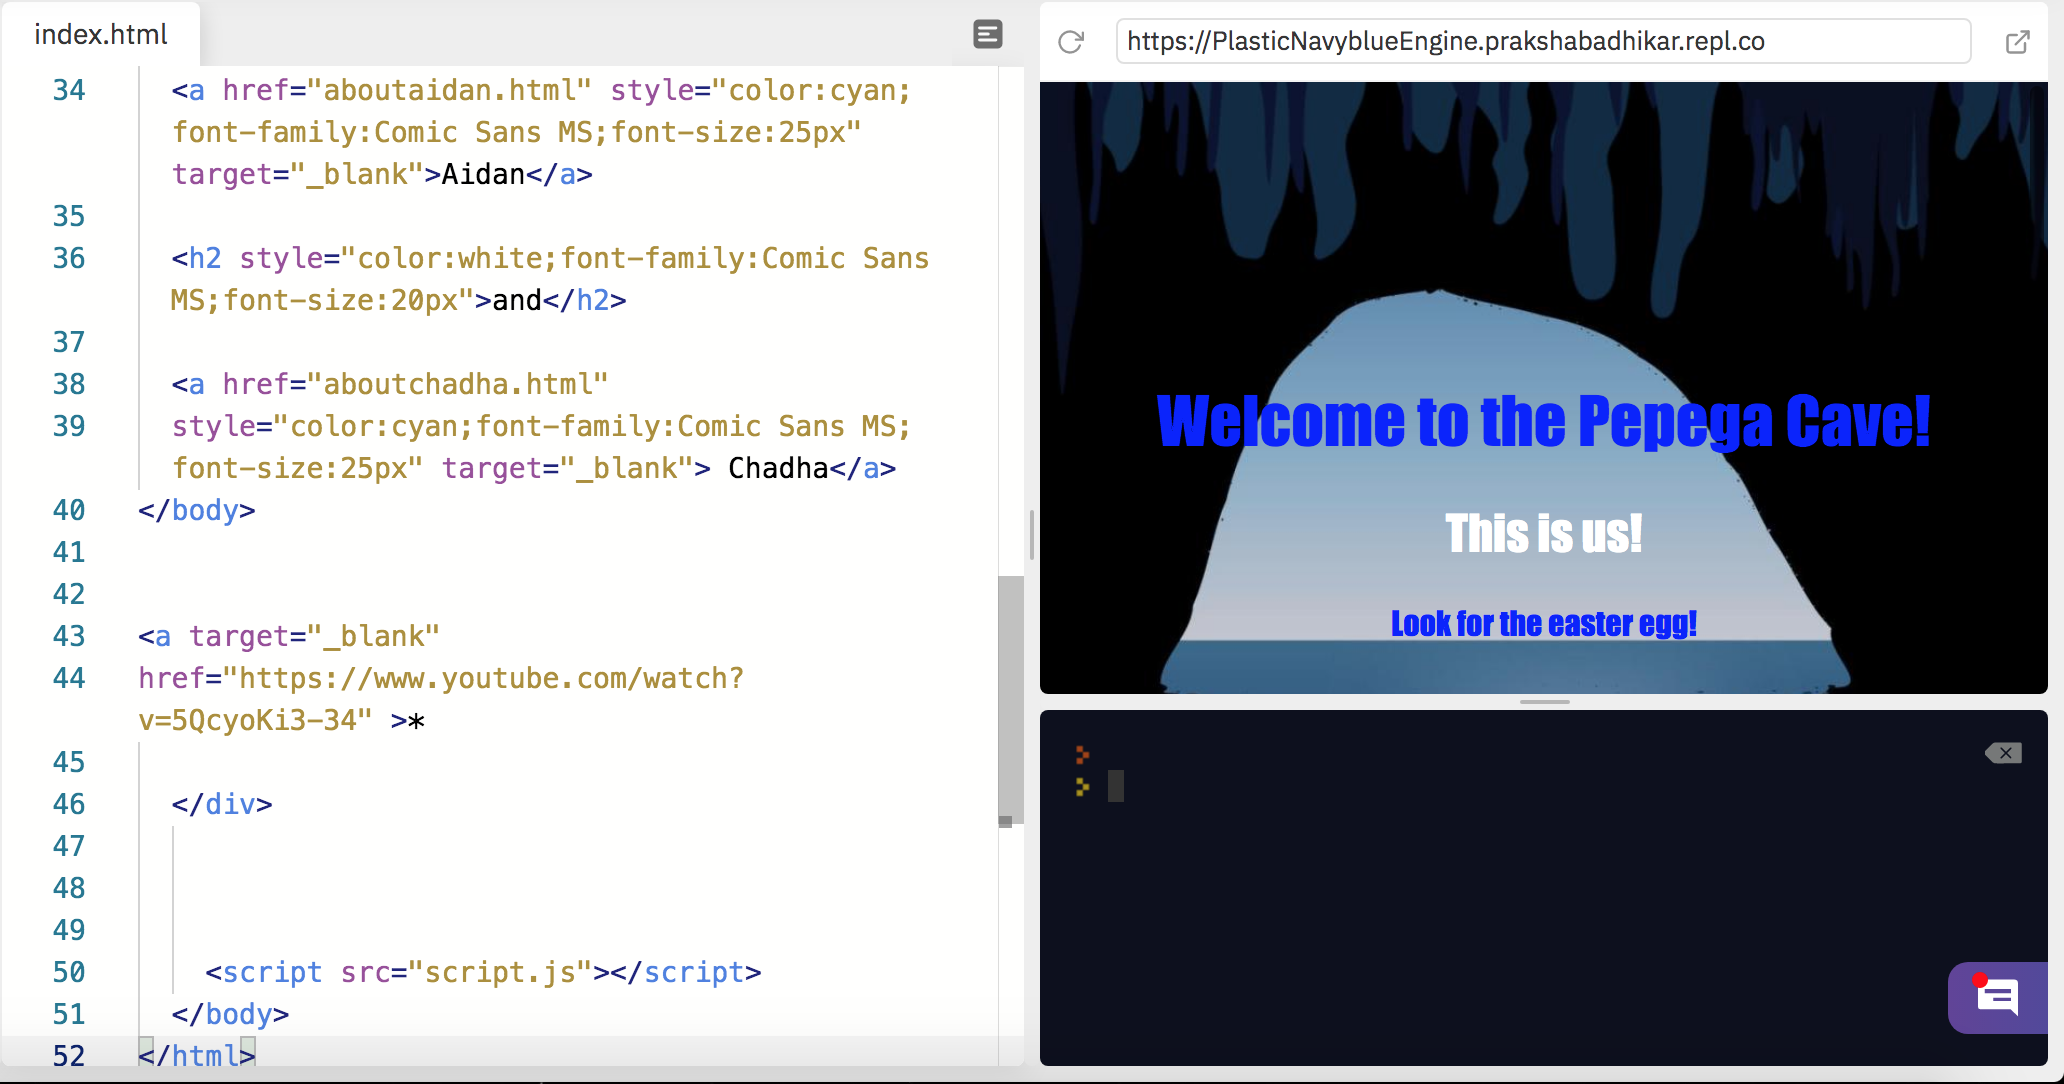Click the closing </html> tag in editor
The width and height of the screenshot is (2064, 1084).
point(197,1055)
